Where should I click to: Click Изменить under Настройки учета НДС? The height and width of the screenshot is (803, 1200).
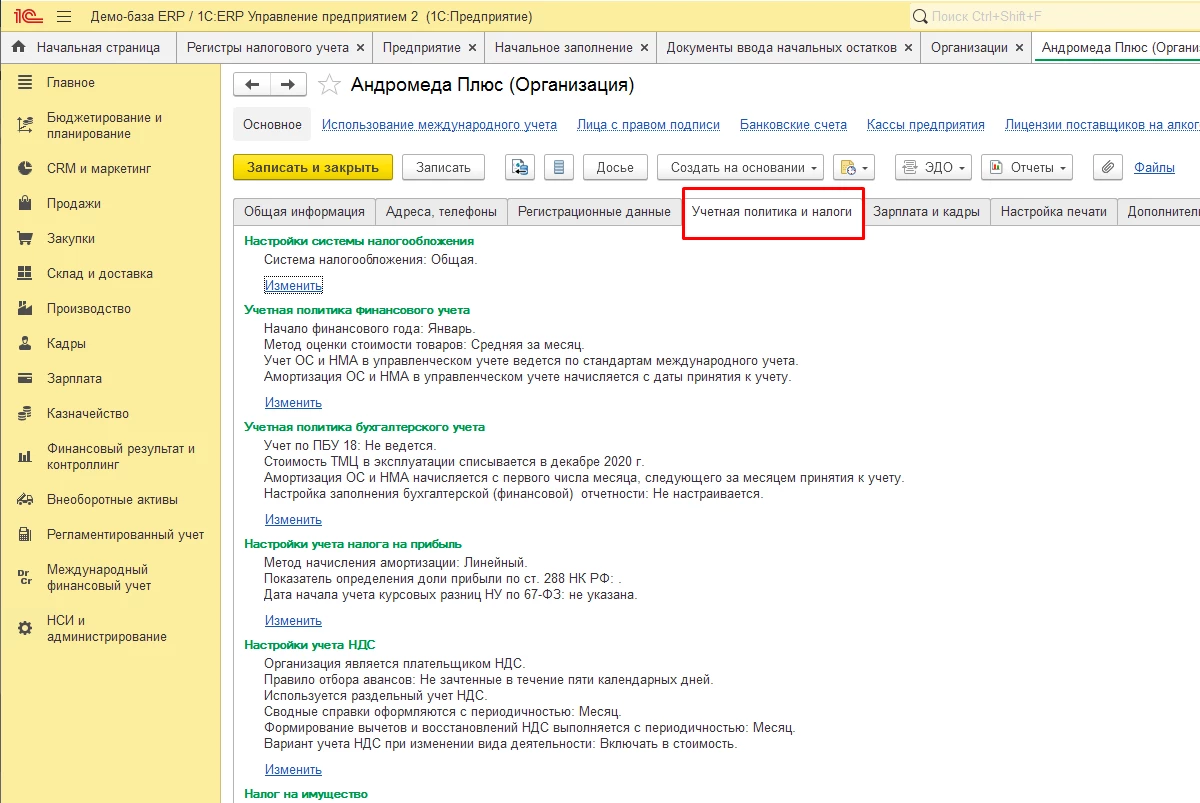[293, 769]
